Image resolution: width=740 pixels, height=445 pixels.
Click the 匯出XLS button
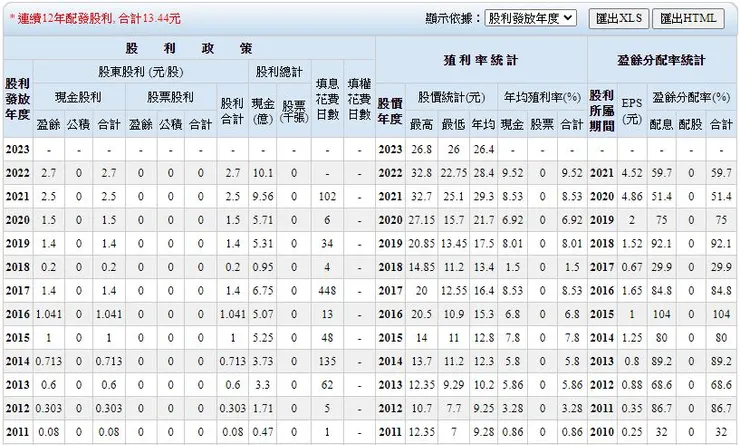pos(618,18)
